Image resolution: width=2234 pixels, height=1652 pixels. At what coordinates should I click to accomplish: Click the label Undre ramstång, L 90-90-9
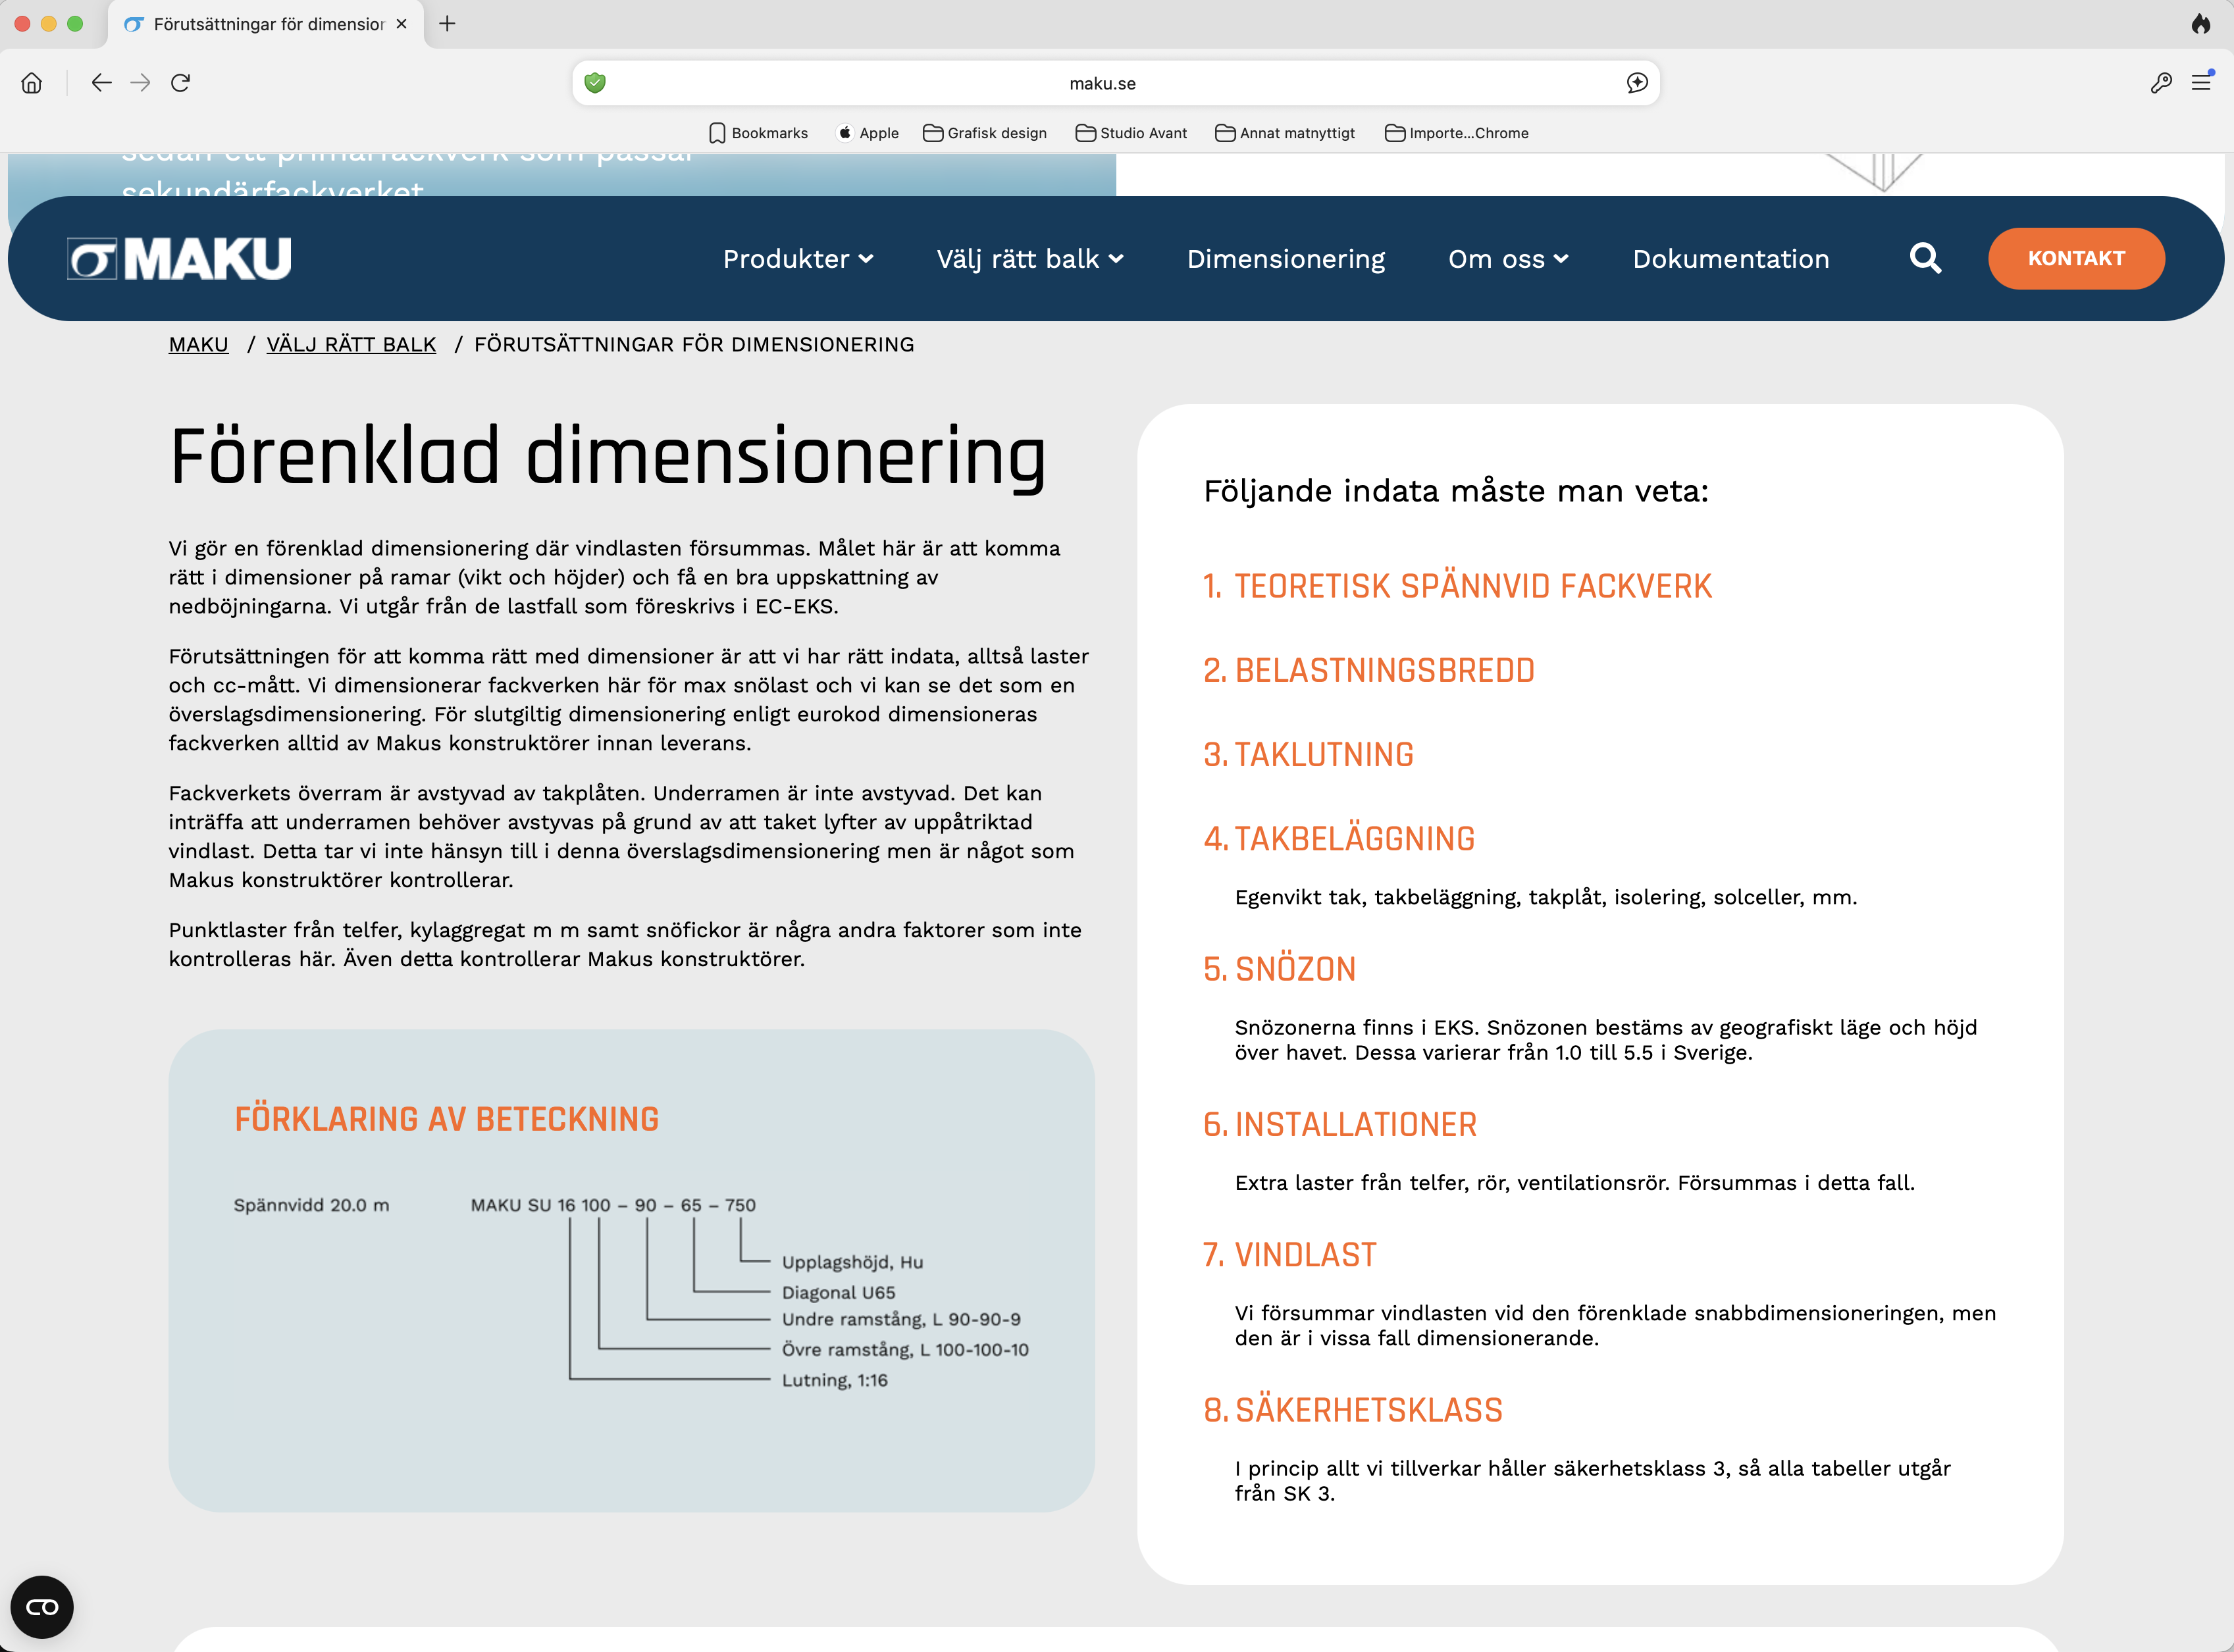[901, 1319]
